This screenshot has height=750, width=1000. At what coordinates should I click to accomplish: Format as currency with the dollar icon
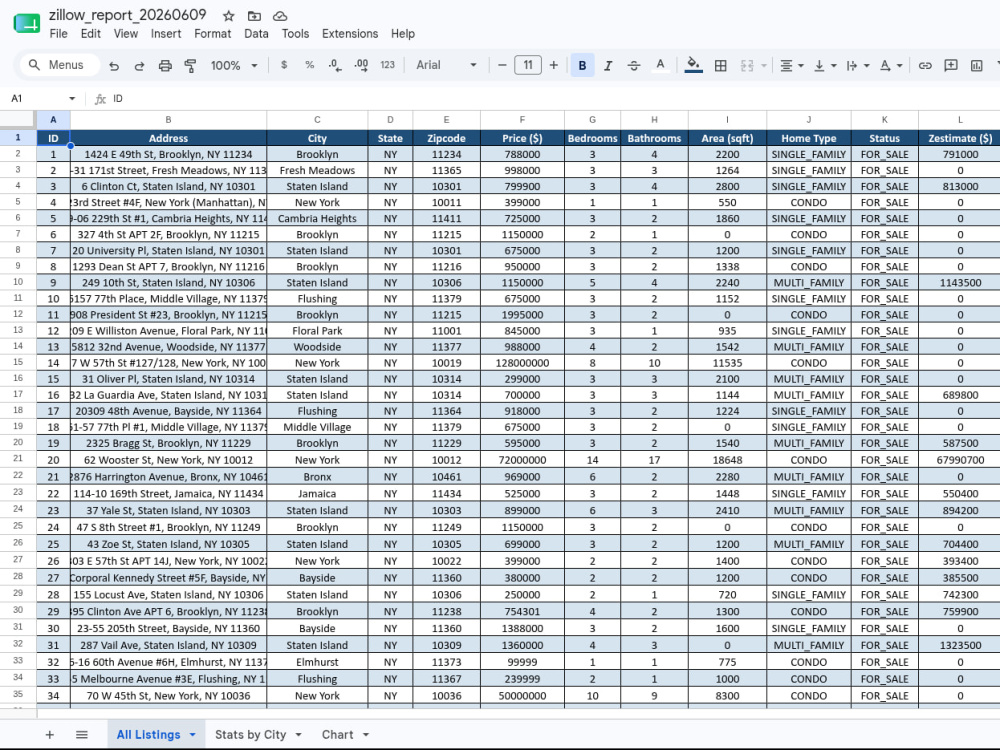pyautogui.click(x=284, y=65)
